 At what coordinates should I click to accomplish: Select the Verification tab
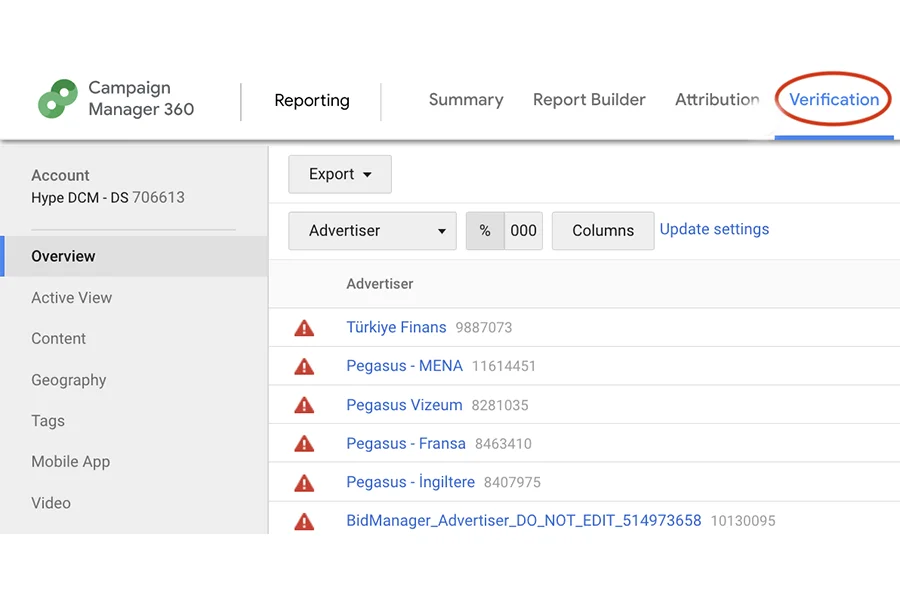[834, 100]
